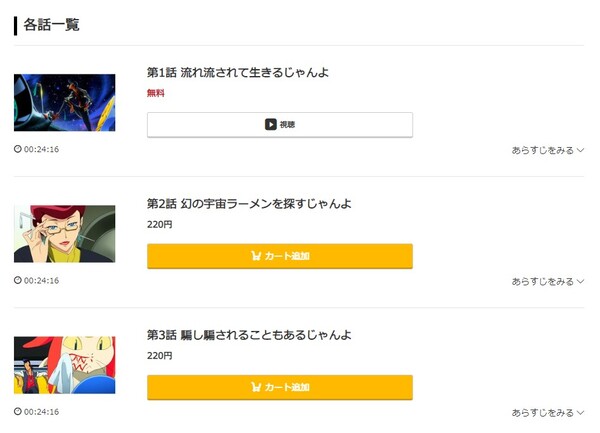Select the episode 3 thumbnail image
The image size is (600, 433).
click(x=64, y=364)
